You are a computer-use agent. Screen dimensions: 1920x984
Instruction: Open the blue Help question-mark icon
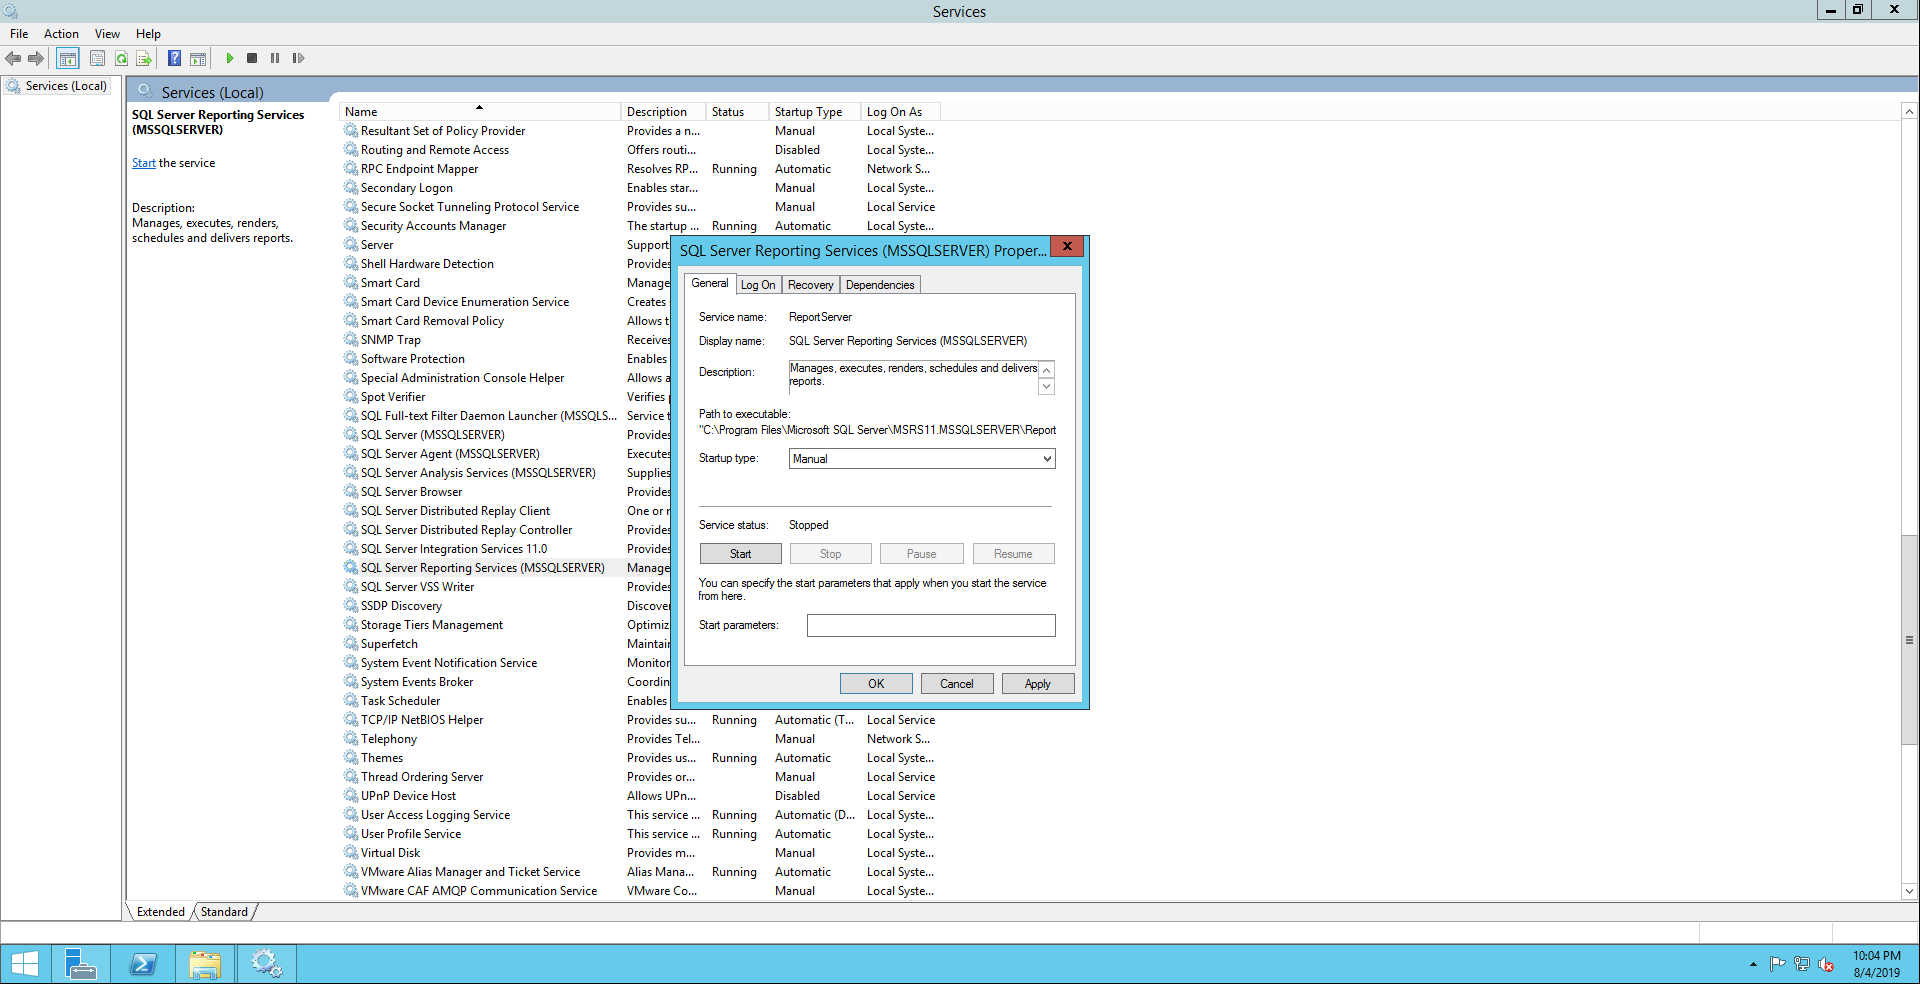coord(174,59)
